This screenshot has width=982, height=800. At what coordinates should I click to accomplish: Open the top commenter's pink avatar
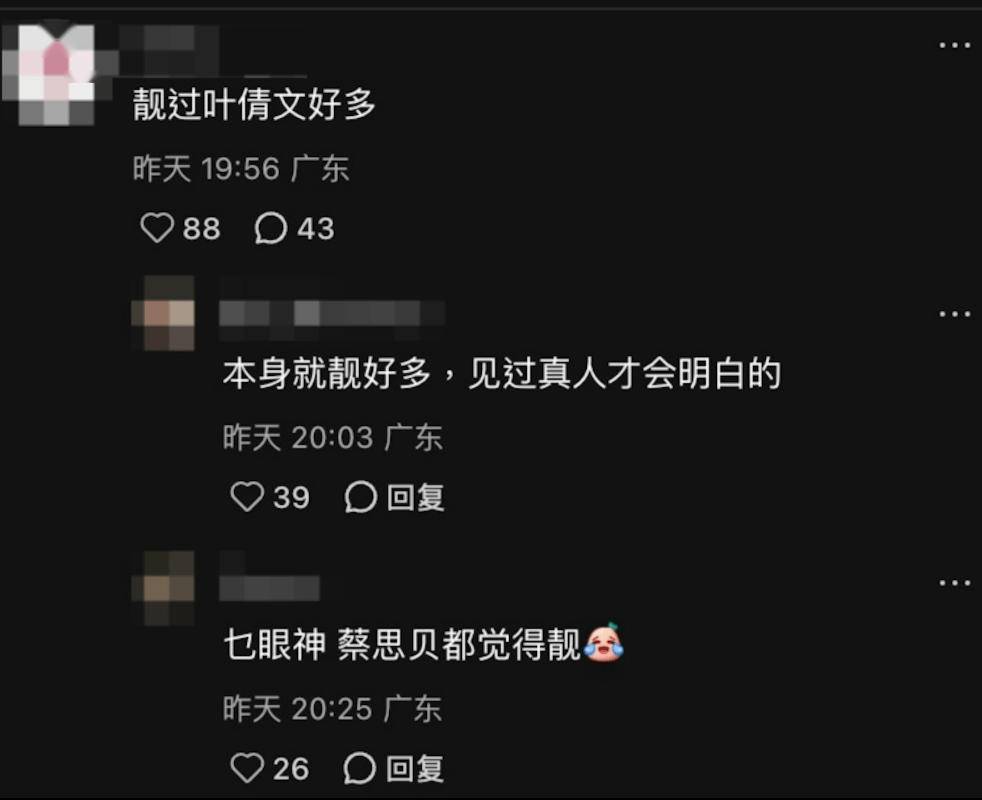[x=56, y=74]
